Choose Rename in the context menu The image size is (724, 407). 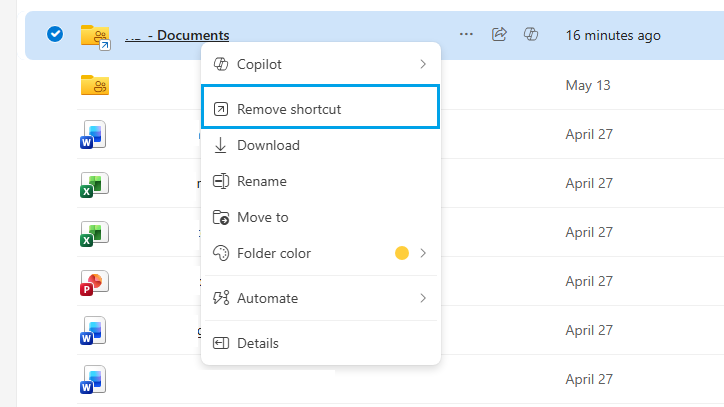click(x=320, y=181)
